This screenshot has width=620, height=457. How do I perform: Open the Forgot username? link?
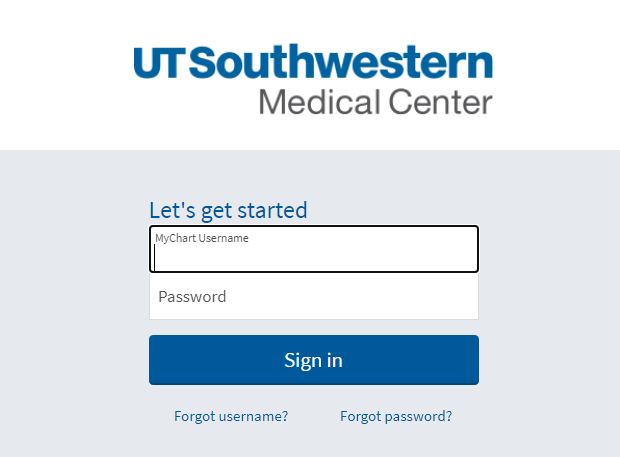tap(231, 417)
